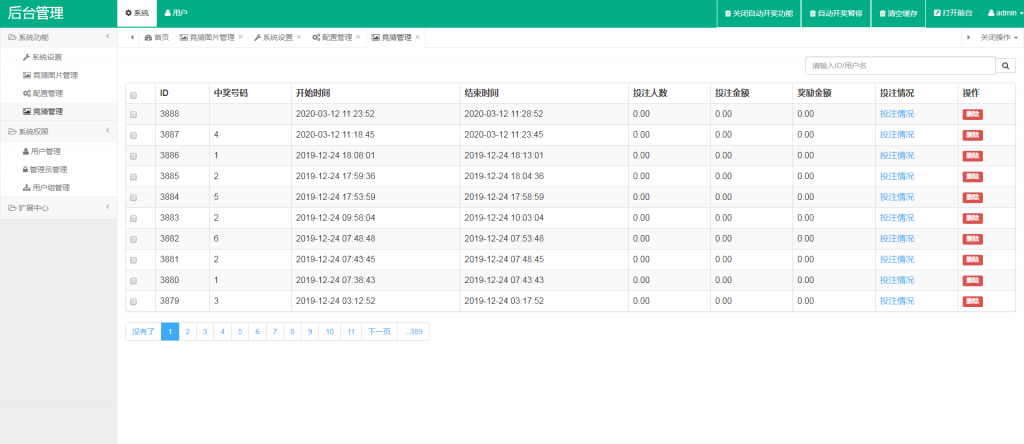Open 投注情况 link for row 3881
The height and width of the screenshot is (444, 1024).
pyautogui.click(x=897, y=259)
